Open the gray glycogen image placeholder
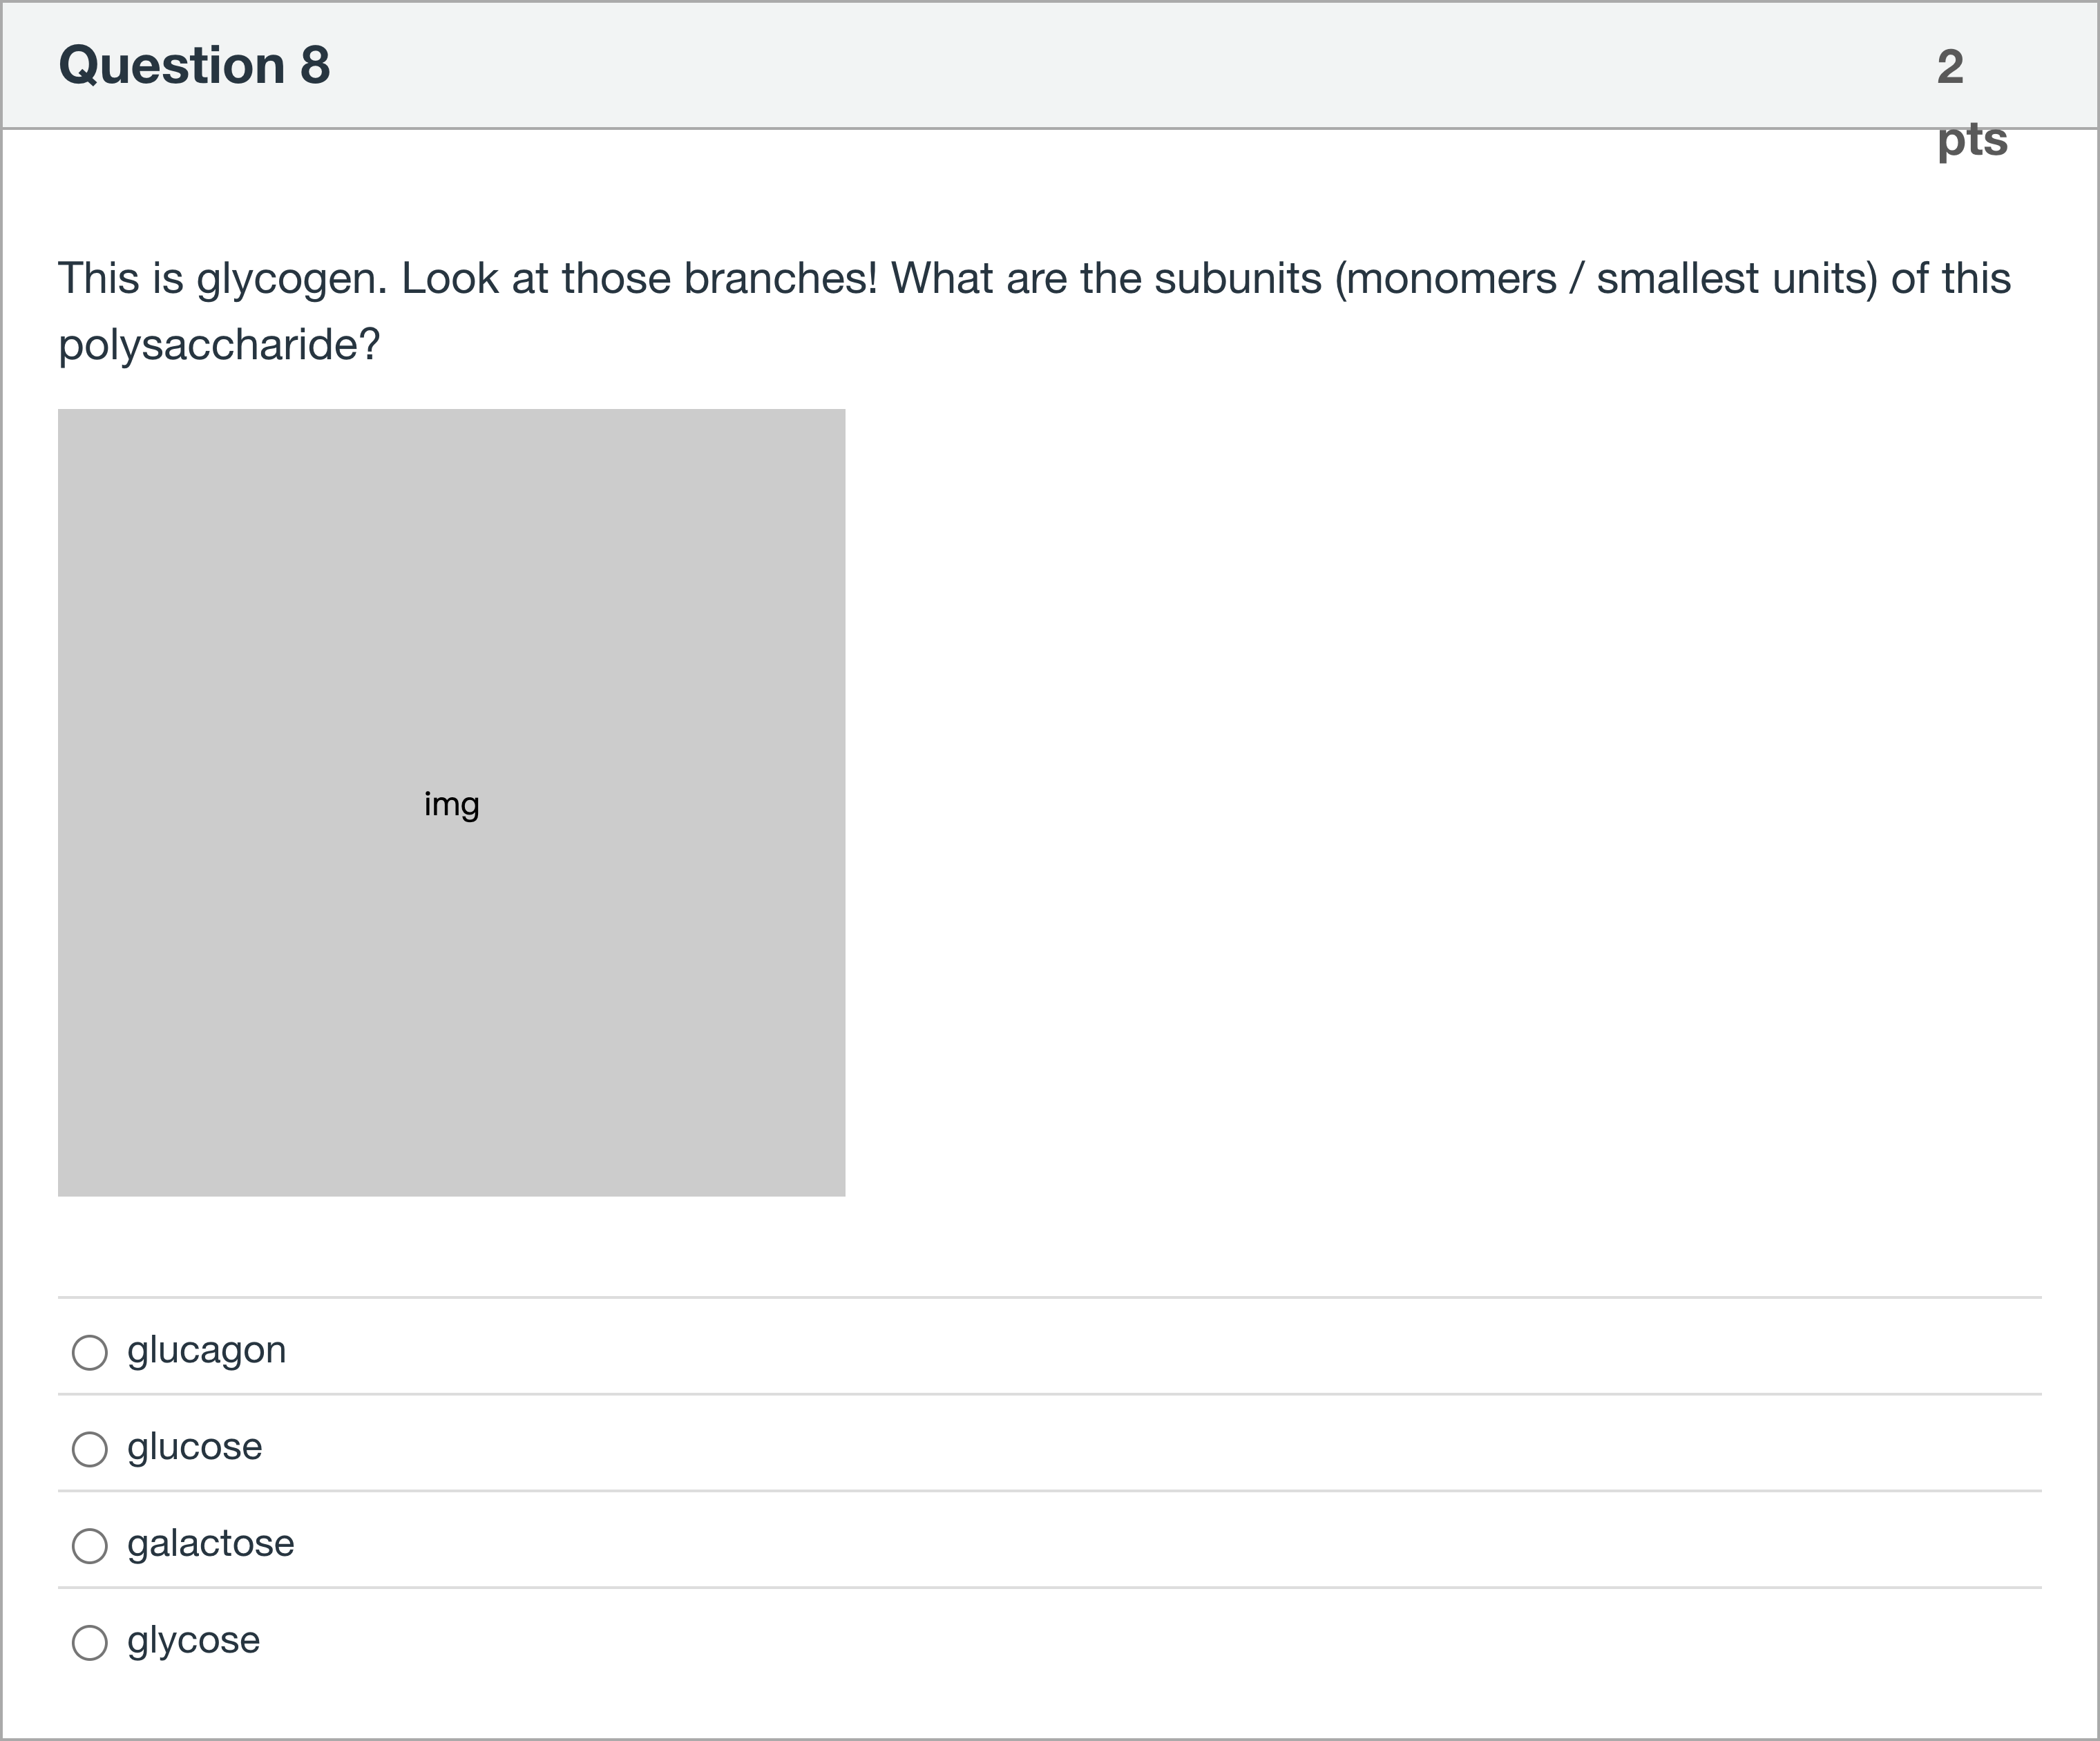Viewport: 2100px width, 1741px height. click(451, 802)
